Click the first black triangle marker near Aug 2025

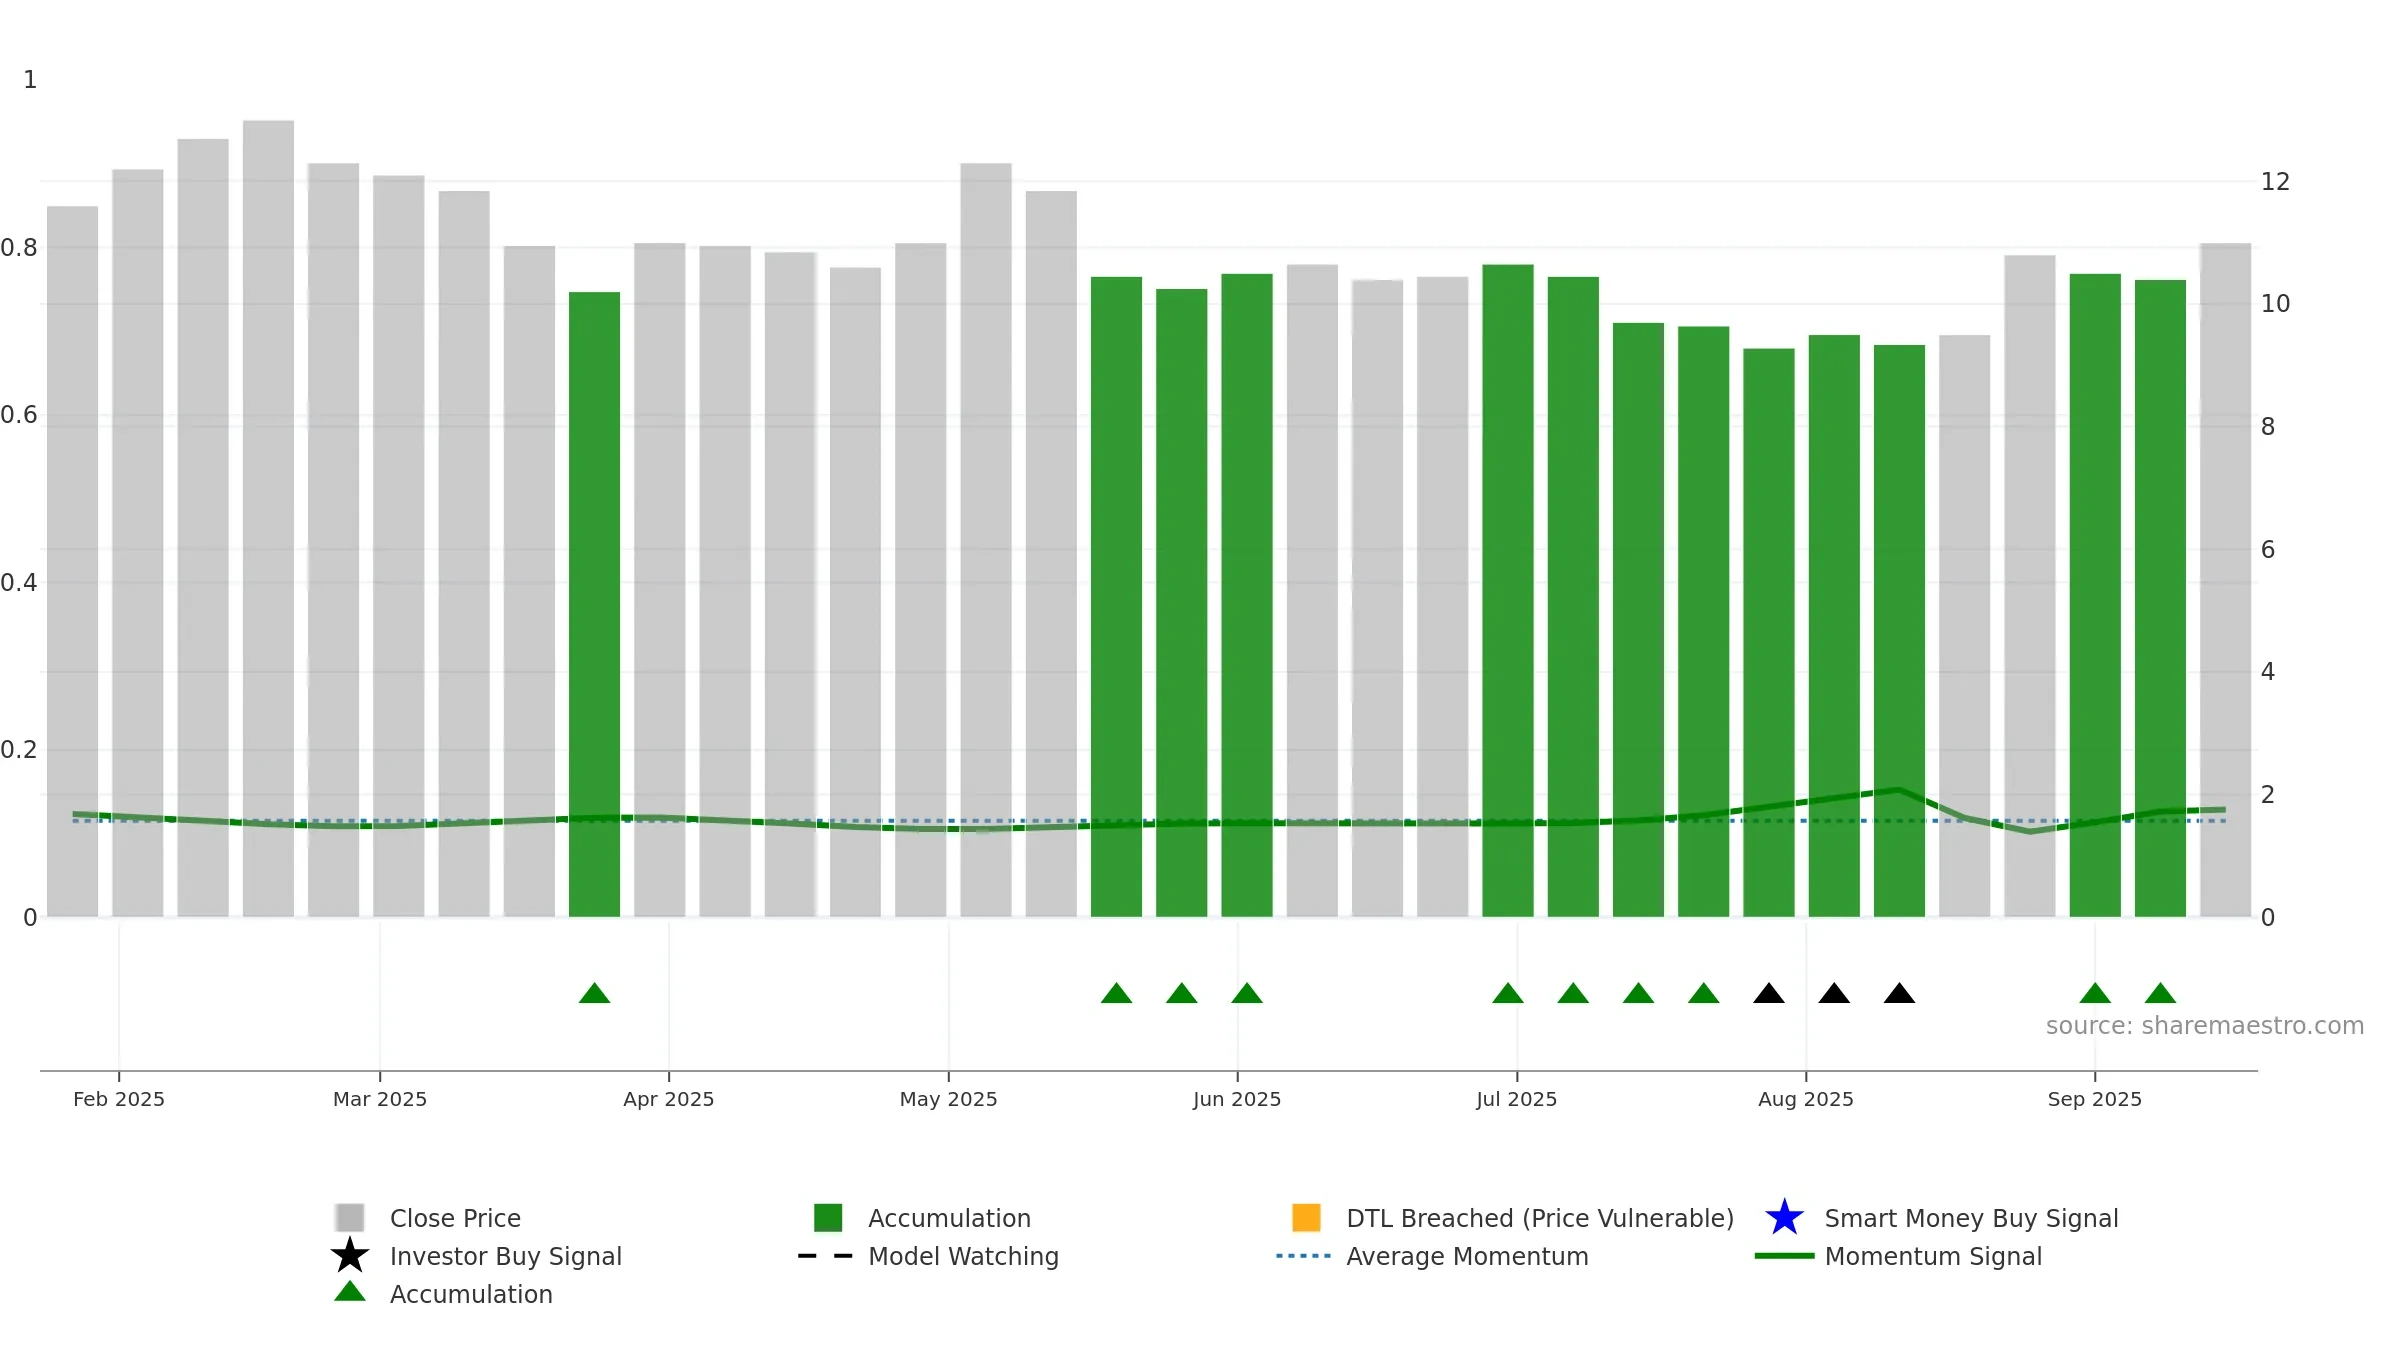point(1768,993)
